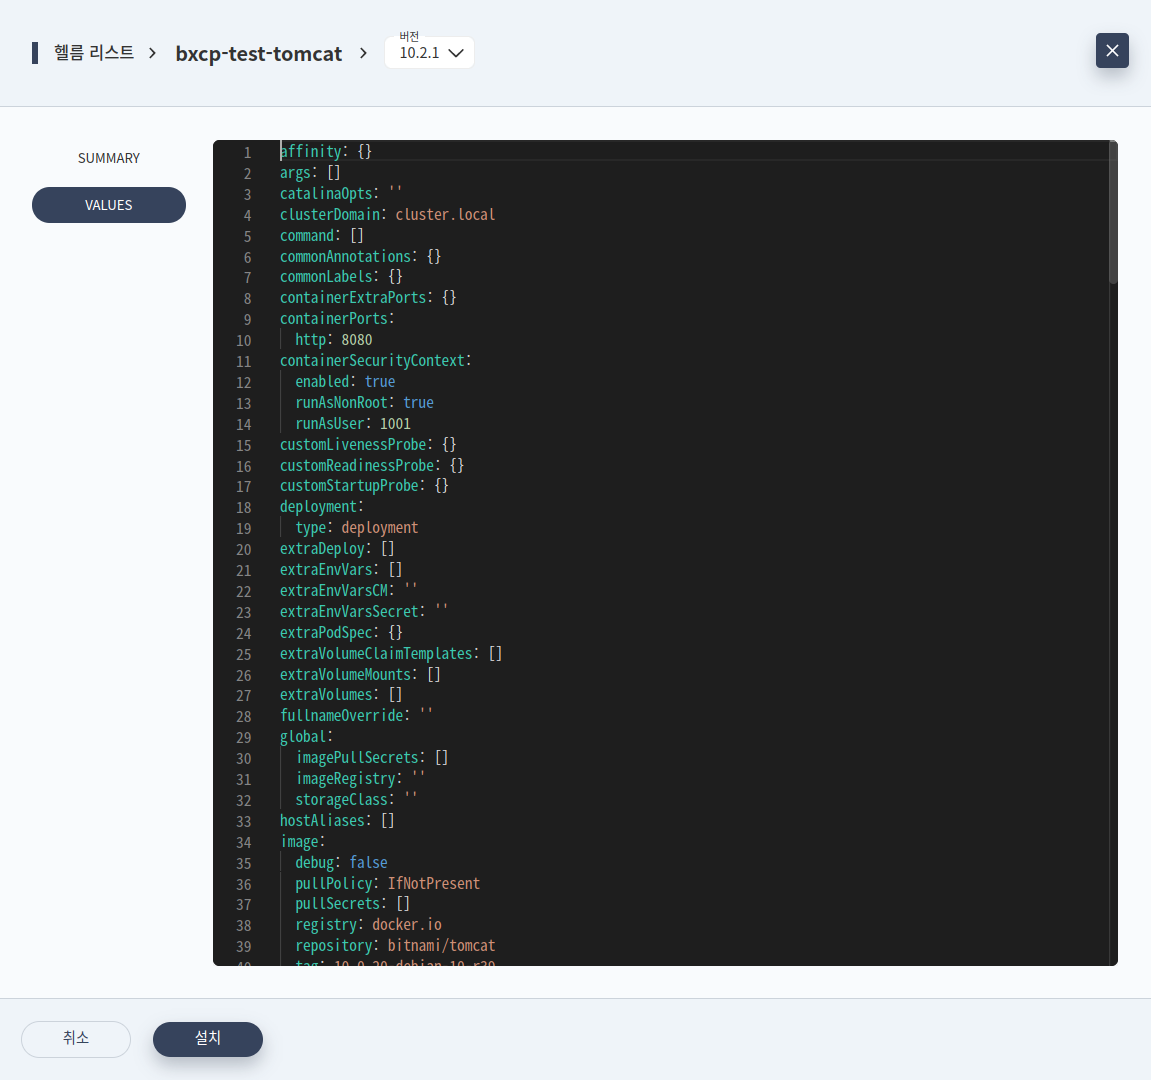
Task: Click 'commonLabels' key
Action: tap(326, 277)
